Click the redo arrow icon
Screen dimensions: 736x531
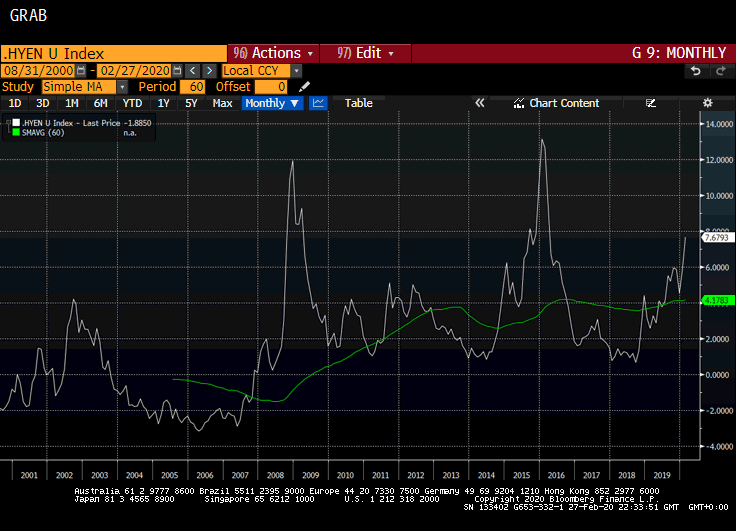719,71
